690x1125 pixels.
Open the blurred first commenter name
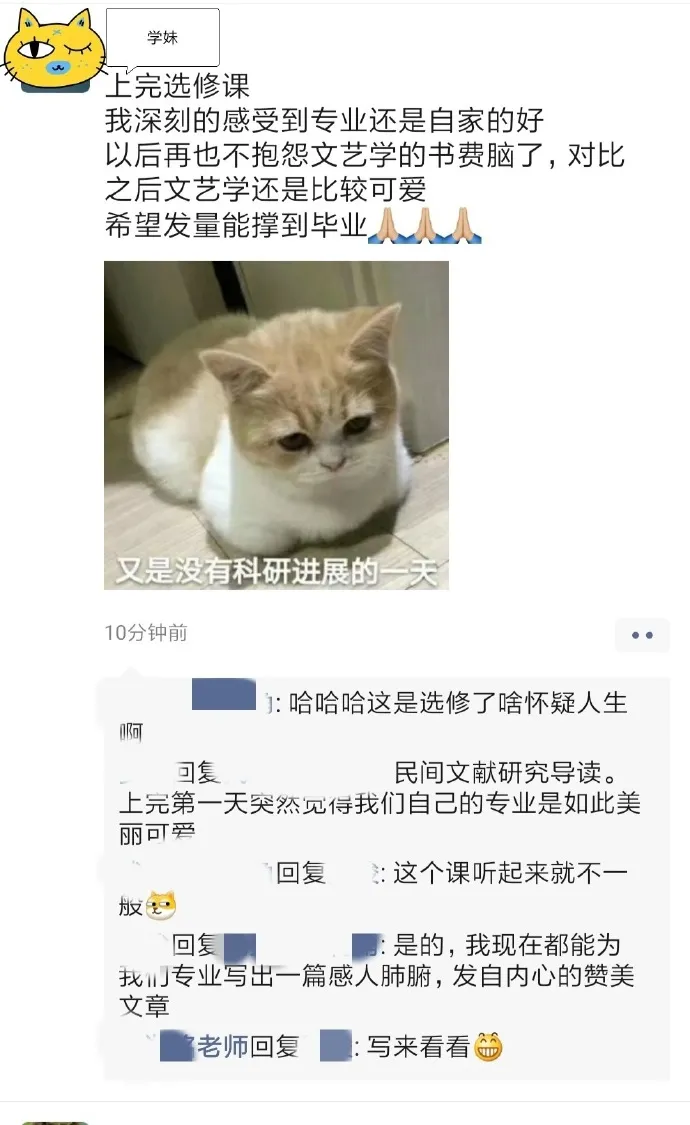coord(224,694)
